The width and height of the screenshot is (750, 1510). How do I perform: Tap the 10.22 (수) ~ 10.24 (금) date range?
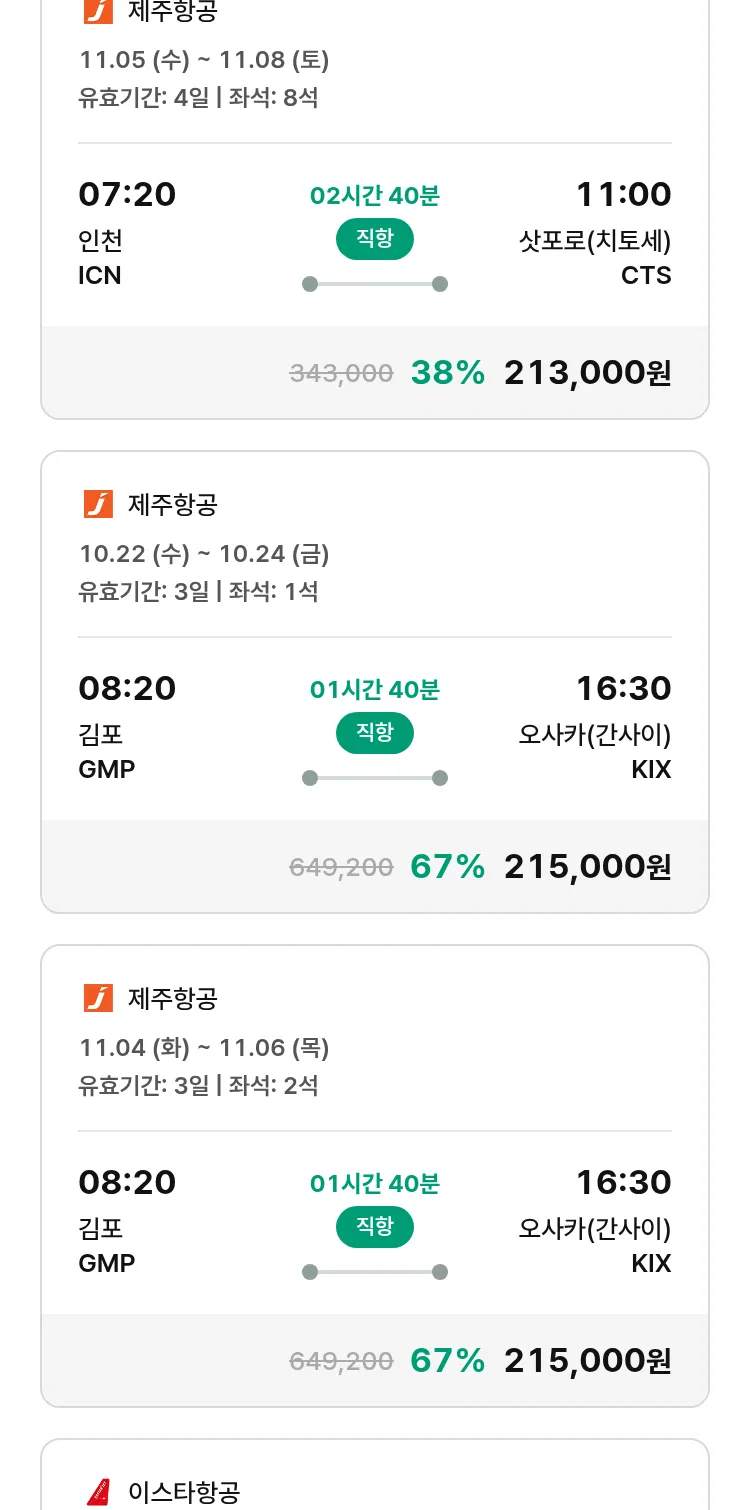click(204, 553)
